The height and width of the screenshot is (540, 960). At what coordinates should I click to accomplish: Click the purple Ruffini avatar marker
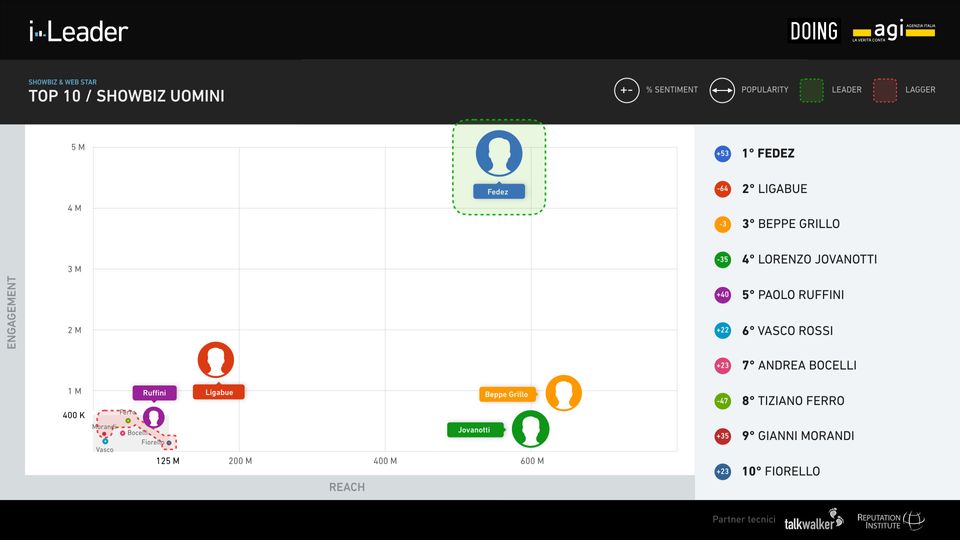coord(154,417)
